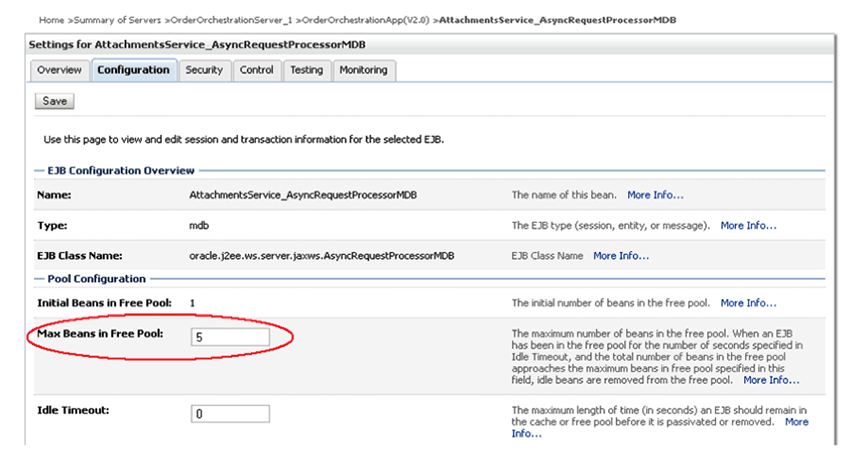Switch to the Monitoring tab
Screen dimensions: 850x457
click(363, 70)
